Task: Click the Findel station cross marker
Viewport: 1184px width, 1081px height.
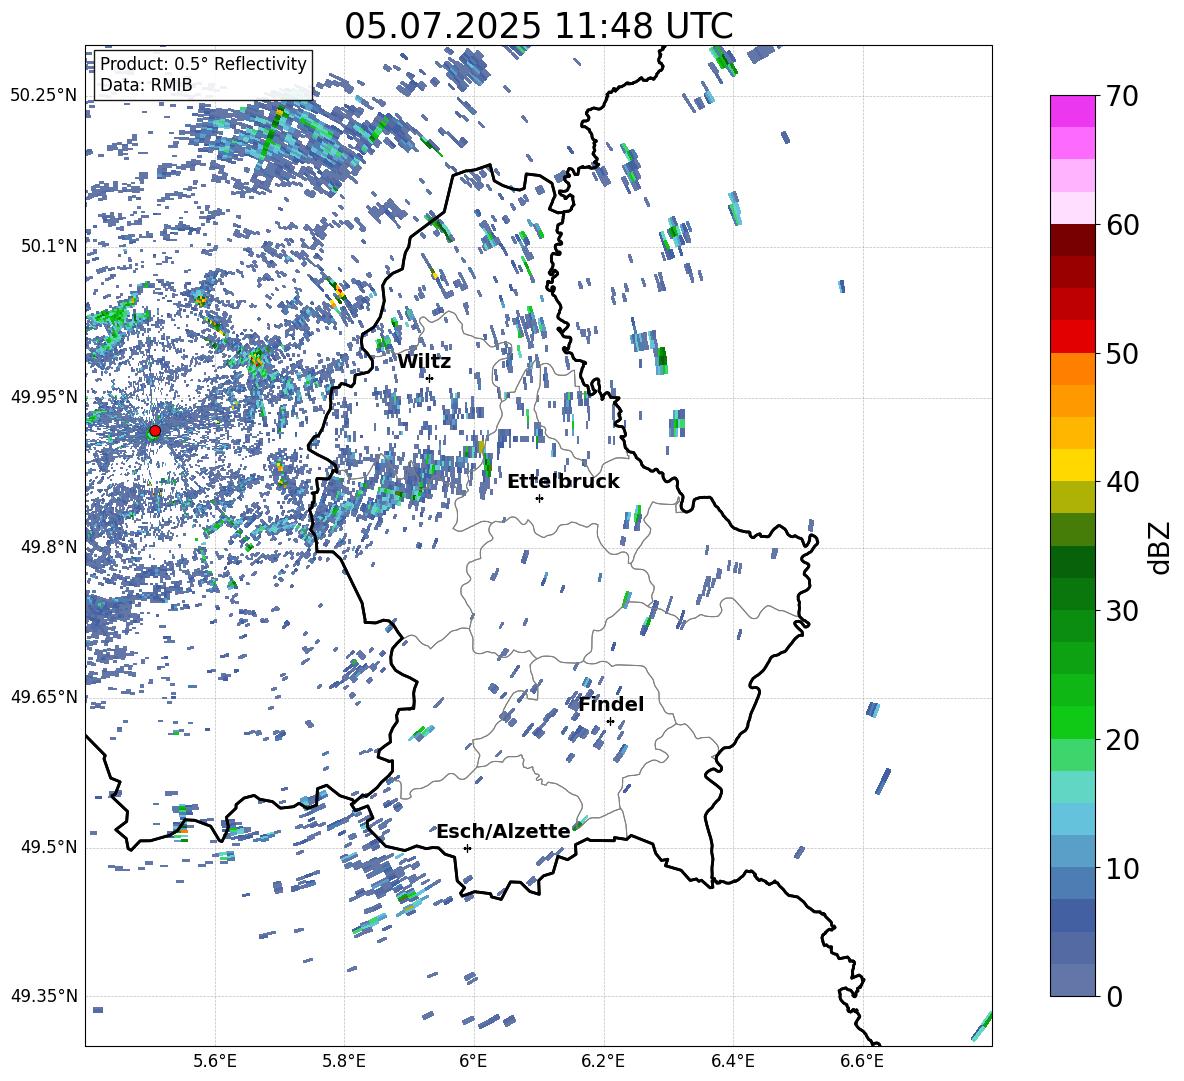Action: coord(610,722)
